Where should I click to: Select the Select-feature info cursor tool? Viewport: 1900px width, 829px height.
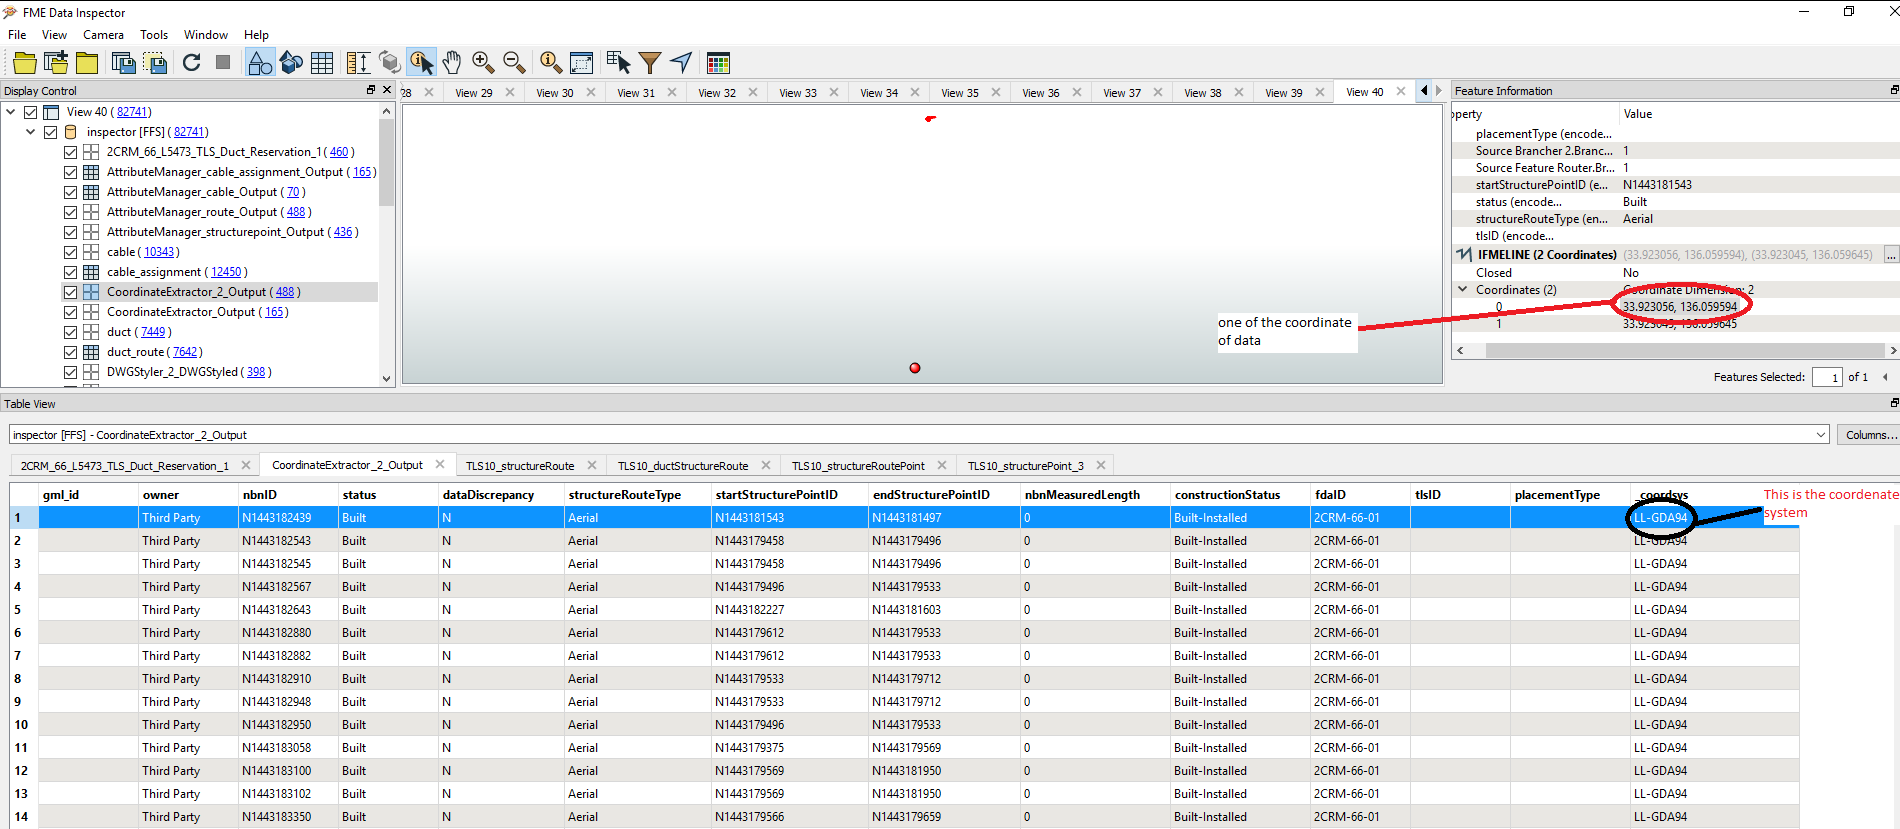click(x=421, y=63)
